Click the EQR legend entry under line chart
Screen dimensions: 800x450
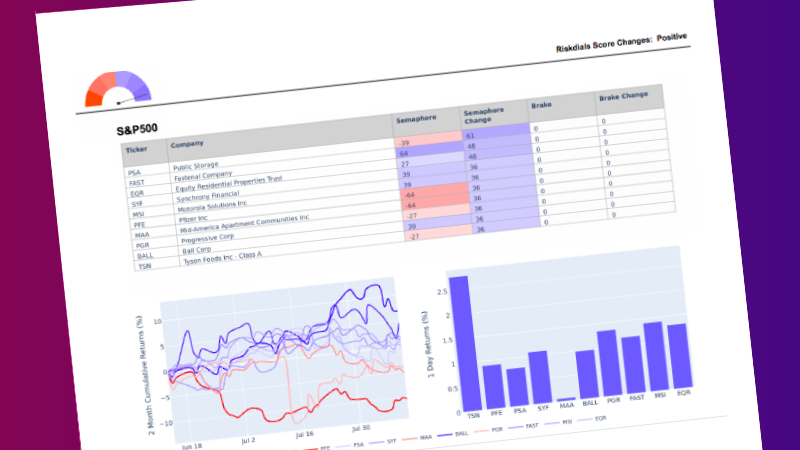592,419
